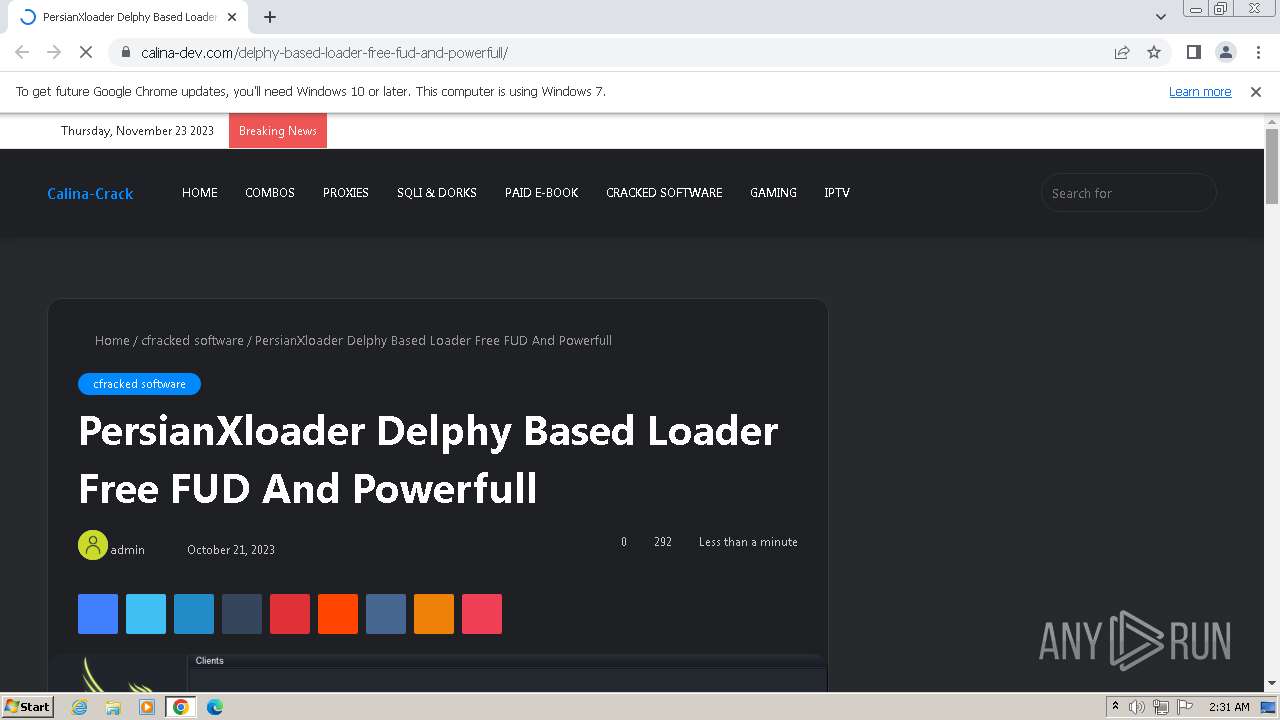Click the vertical page scrollbar thumb

click(x=1272, y=165)
